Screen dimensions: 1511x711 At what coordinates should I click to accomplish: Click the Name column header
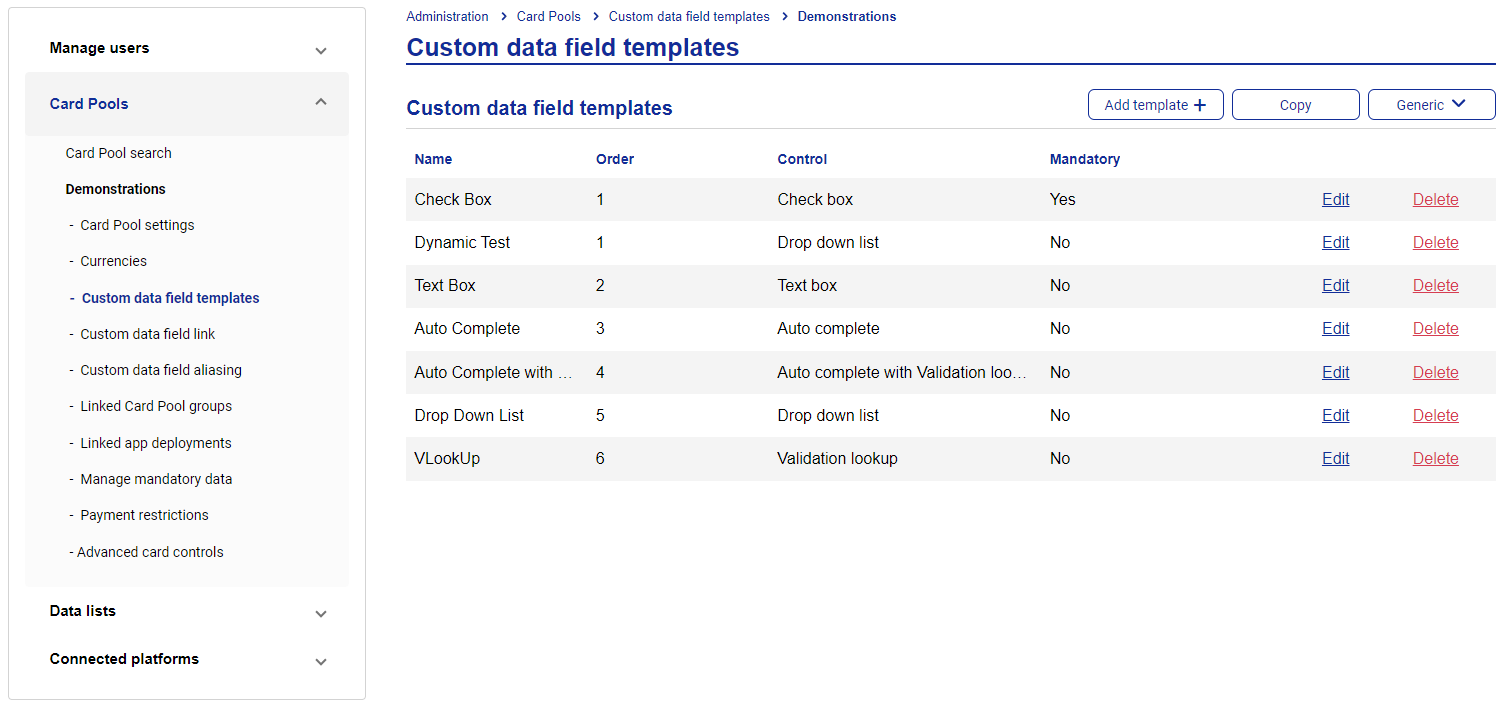[x=433, y=159]
